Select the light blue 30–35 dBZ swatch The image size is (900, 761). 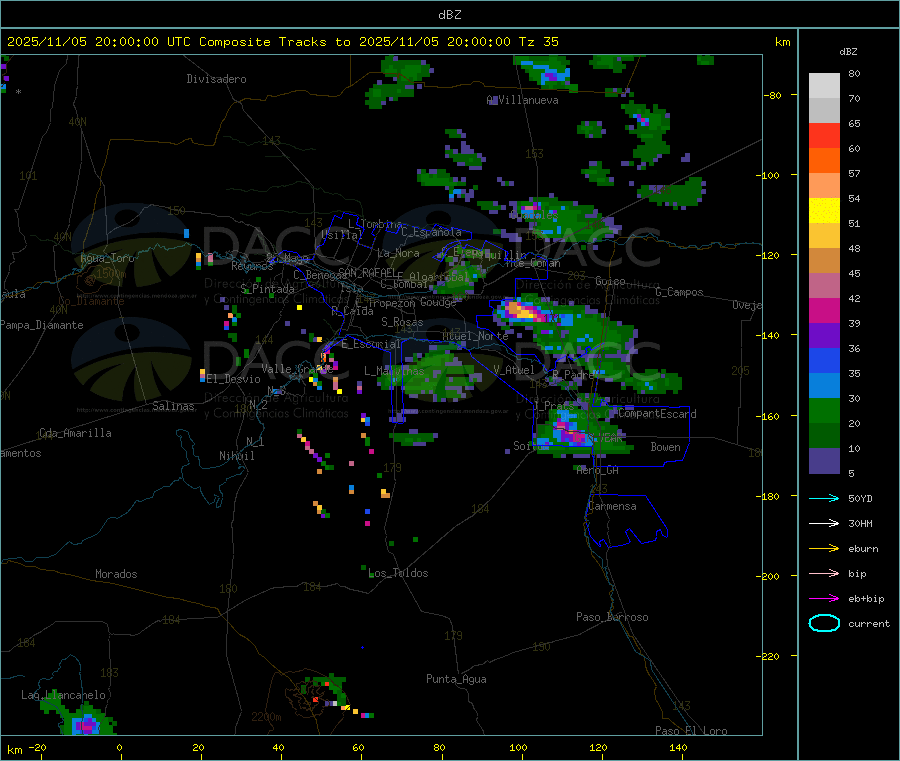(824, 386)
